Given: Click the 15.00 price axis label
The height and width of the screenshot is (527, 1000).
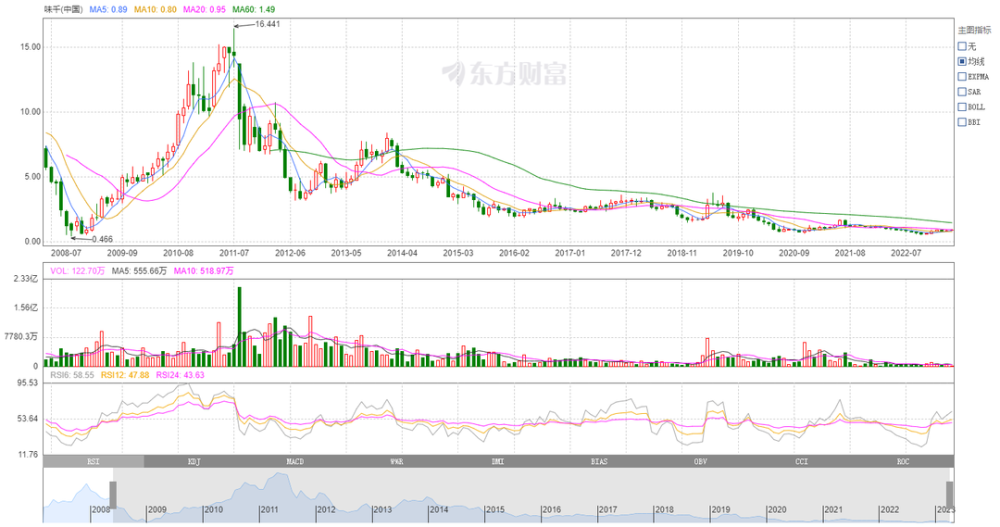Looking at the screenshot, I should [x=30, y=47].
